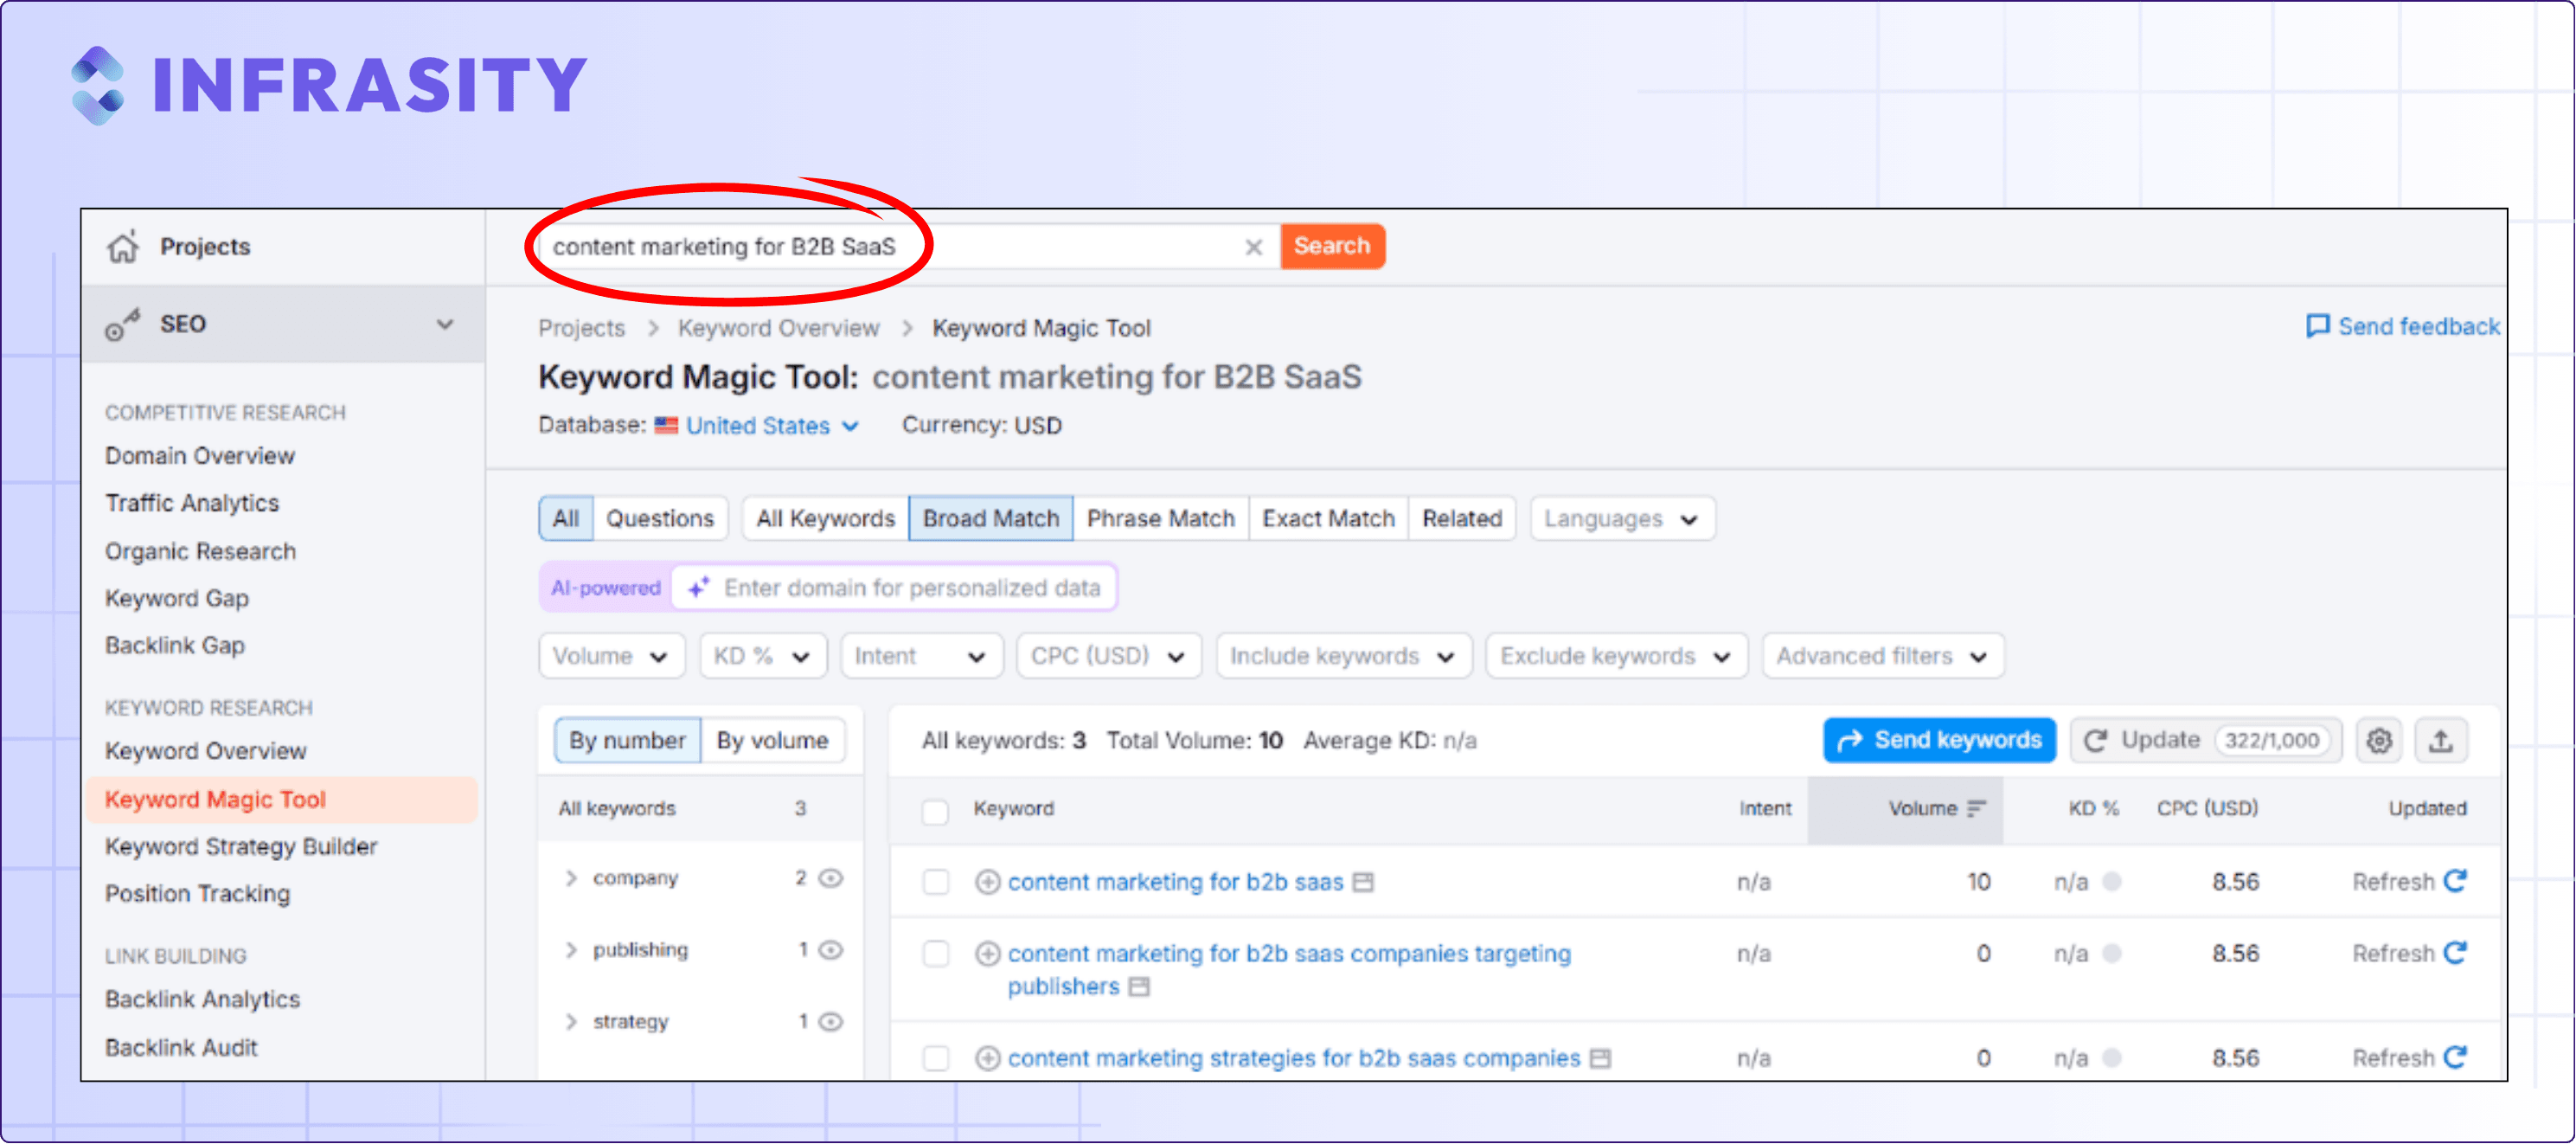Screen dimensions: 2576x1144
Task: Open the Projects home icon
Action: click(x=123, y=246)
